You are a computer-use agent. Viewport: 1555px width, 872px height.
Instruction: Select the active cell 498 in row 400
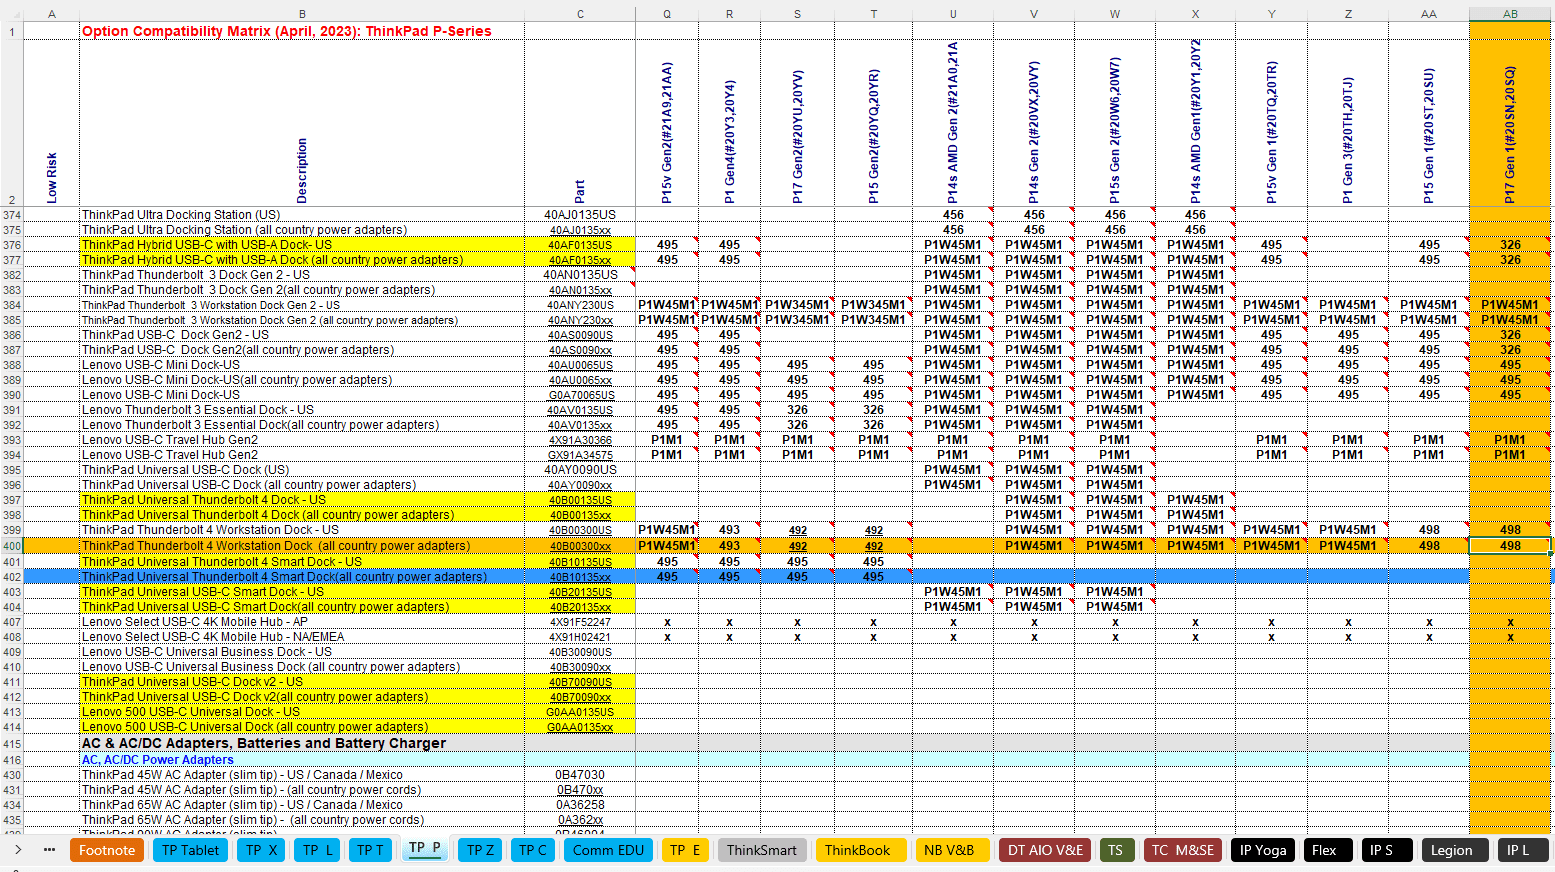pyautogui.click(x=1510, y=546)
